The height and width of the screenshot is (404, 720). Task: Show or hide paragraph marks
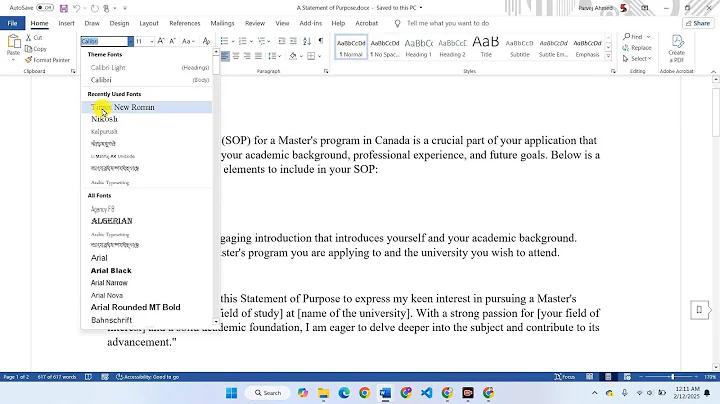pos(321,41)
